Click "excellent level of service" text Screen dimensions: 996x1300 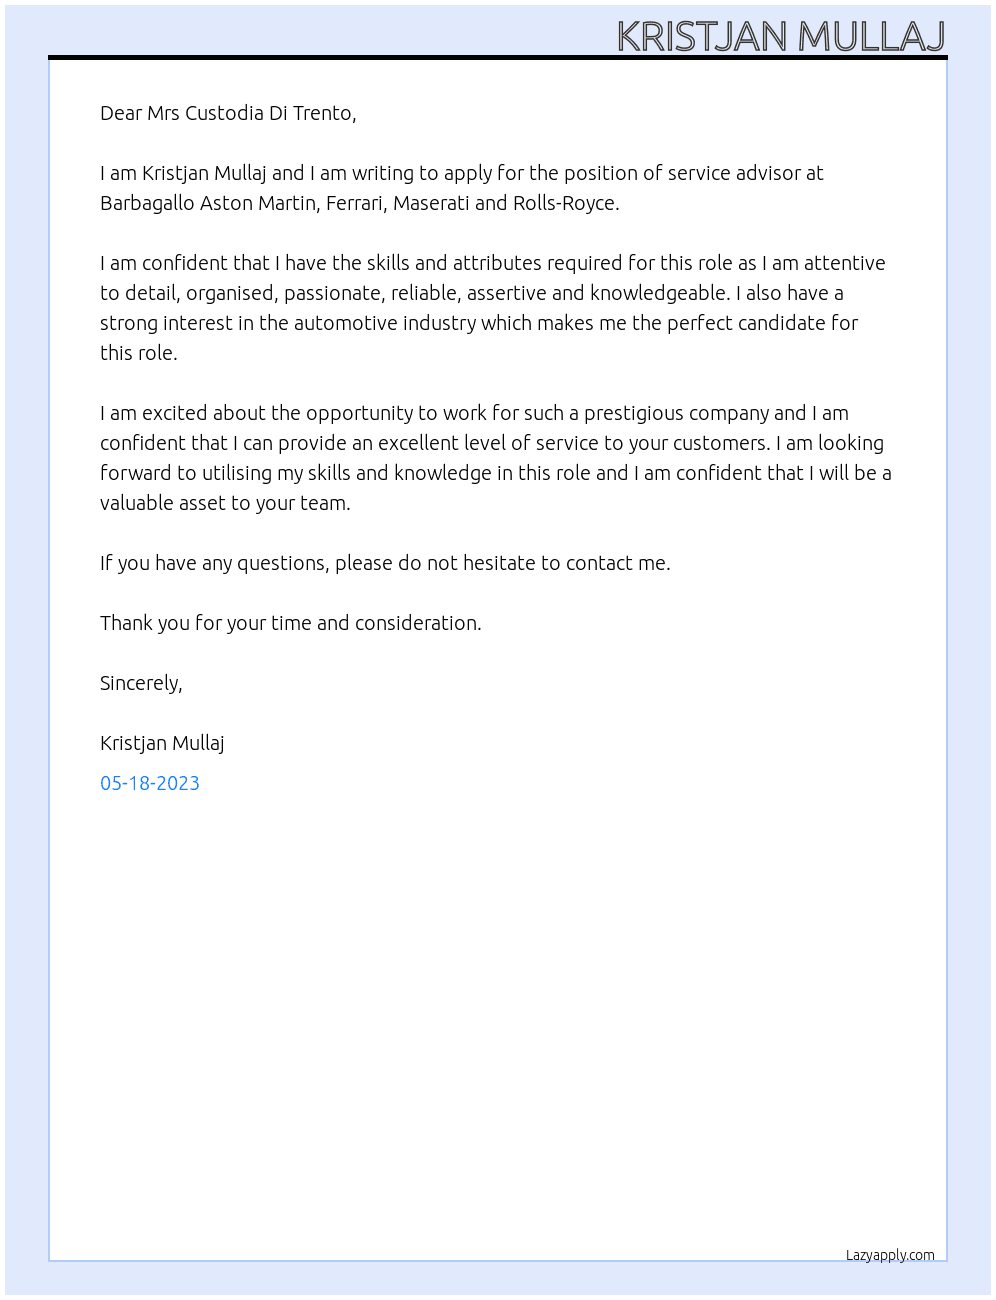coord(483,443)
